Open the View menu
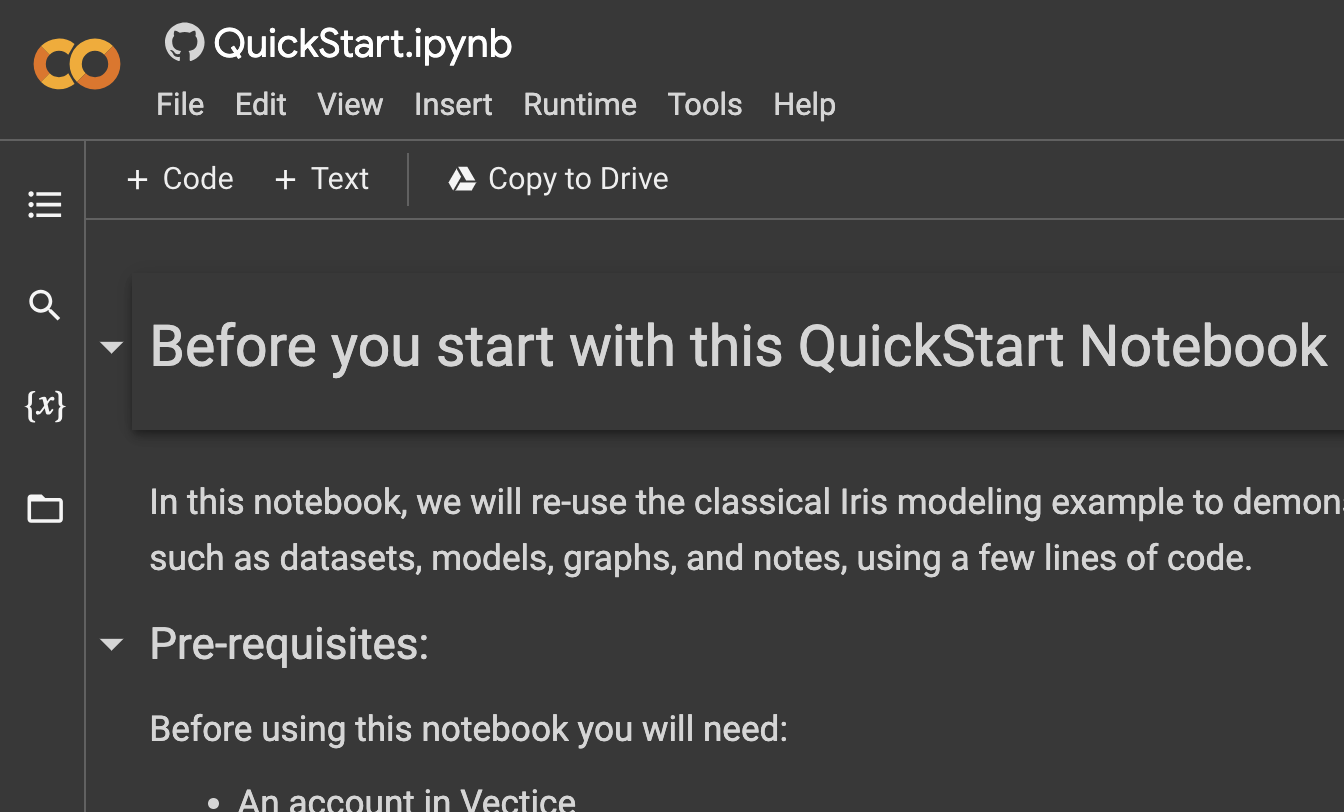 (350, 105)
